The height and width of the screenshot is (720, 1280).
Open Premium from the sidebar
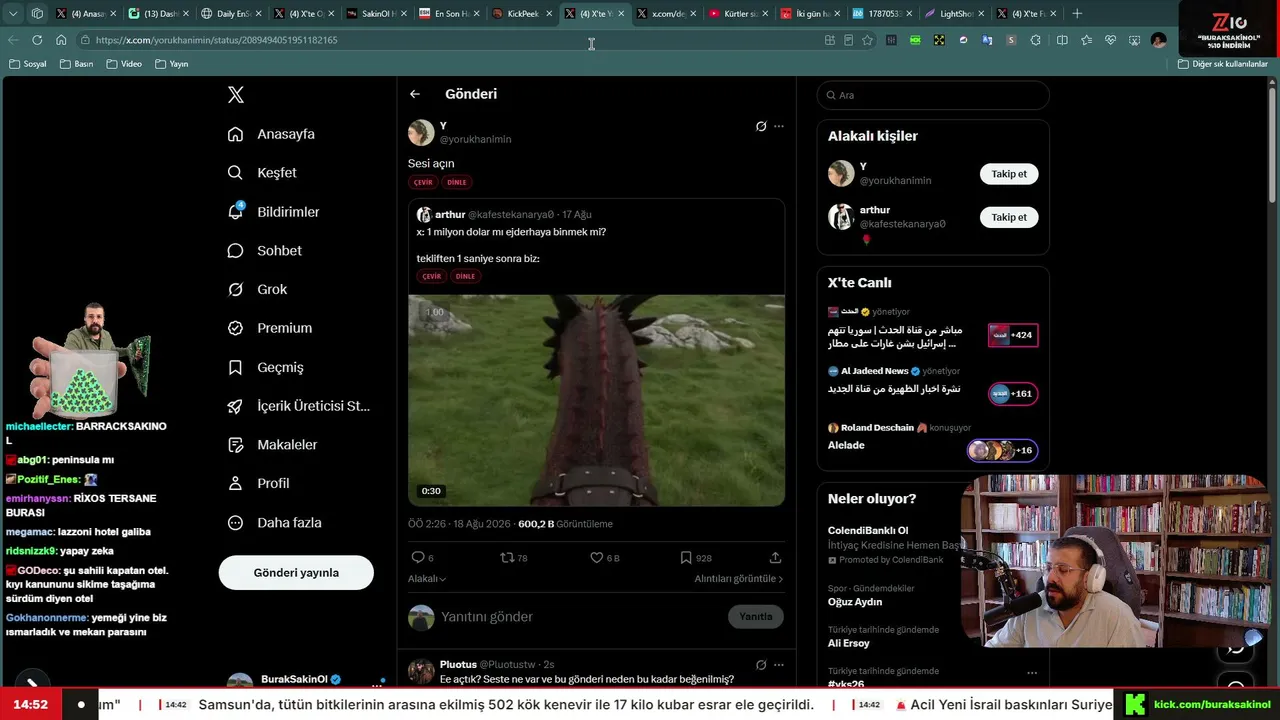point(270,328)
